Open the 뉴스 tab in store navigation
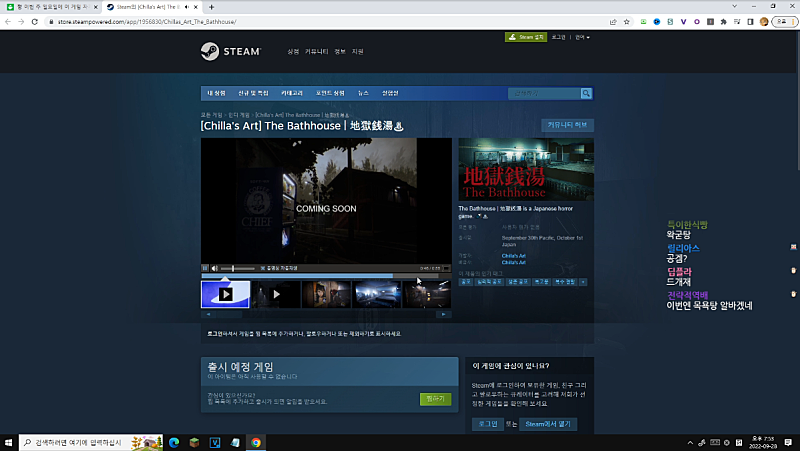 point(364,93)
